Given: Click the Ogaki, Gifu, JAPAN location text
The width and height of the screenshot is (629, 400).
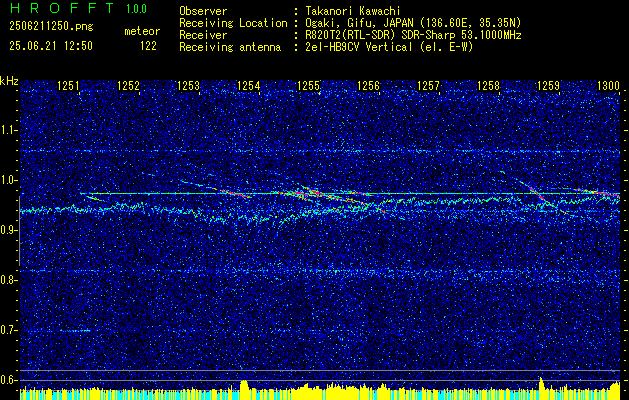Looking at the screenshot, I should pos(413,23).
